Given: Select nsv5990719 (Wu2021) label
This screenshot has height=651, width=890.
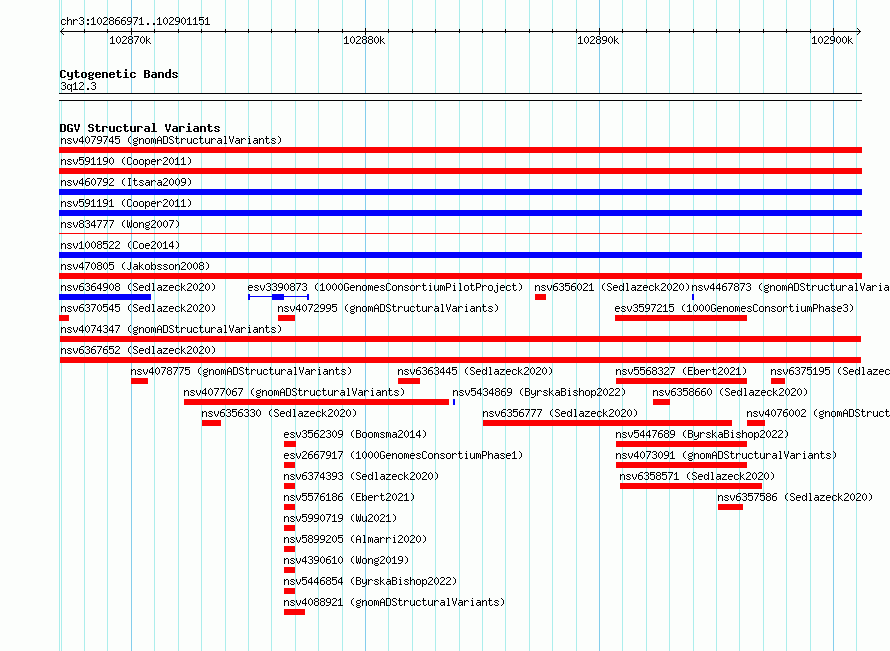Looking at the screenshot, I should [x=340, y=518].
